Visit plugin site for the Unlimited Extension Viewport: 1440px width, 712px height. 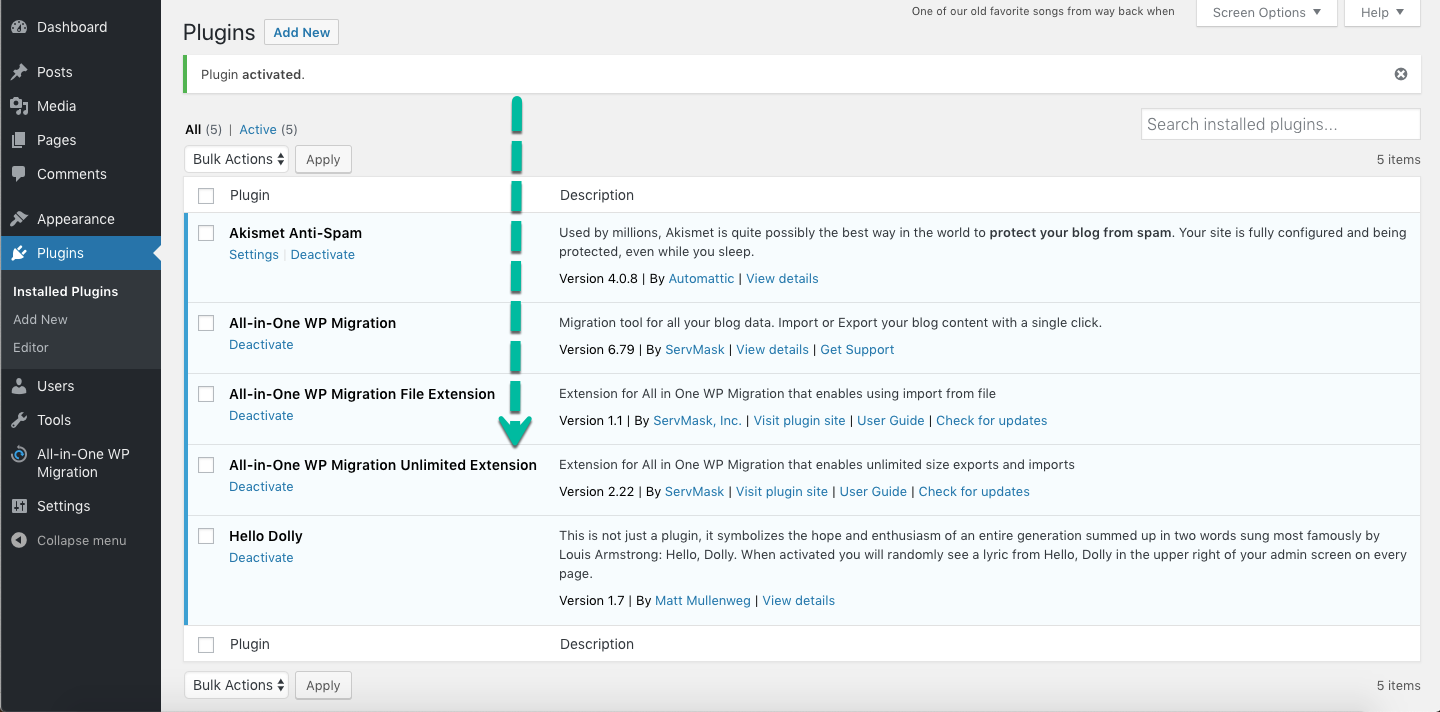782,491
